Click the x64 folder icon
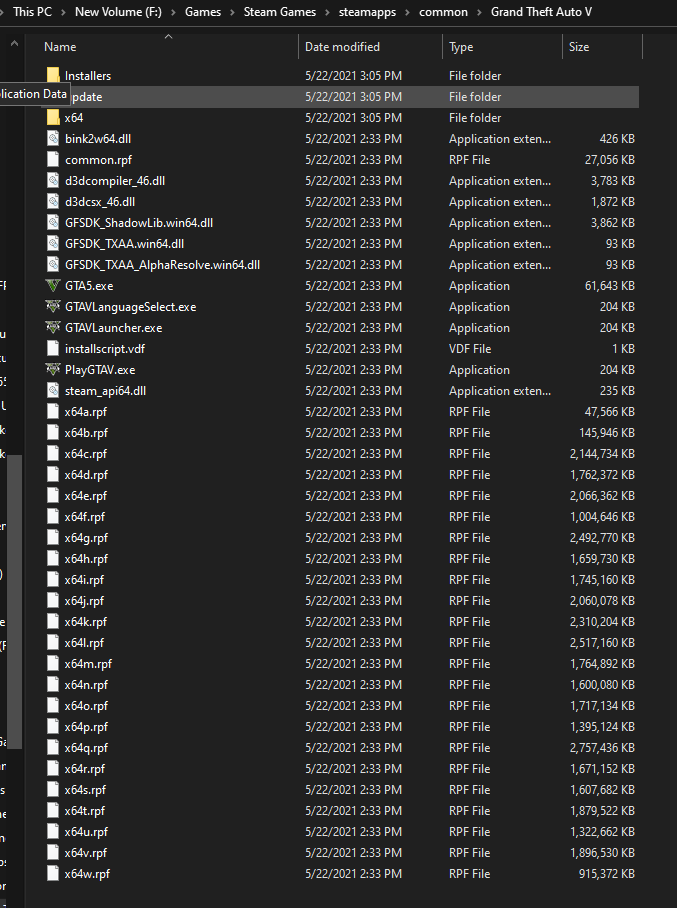 click(53, 118)
